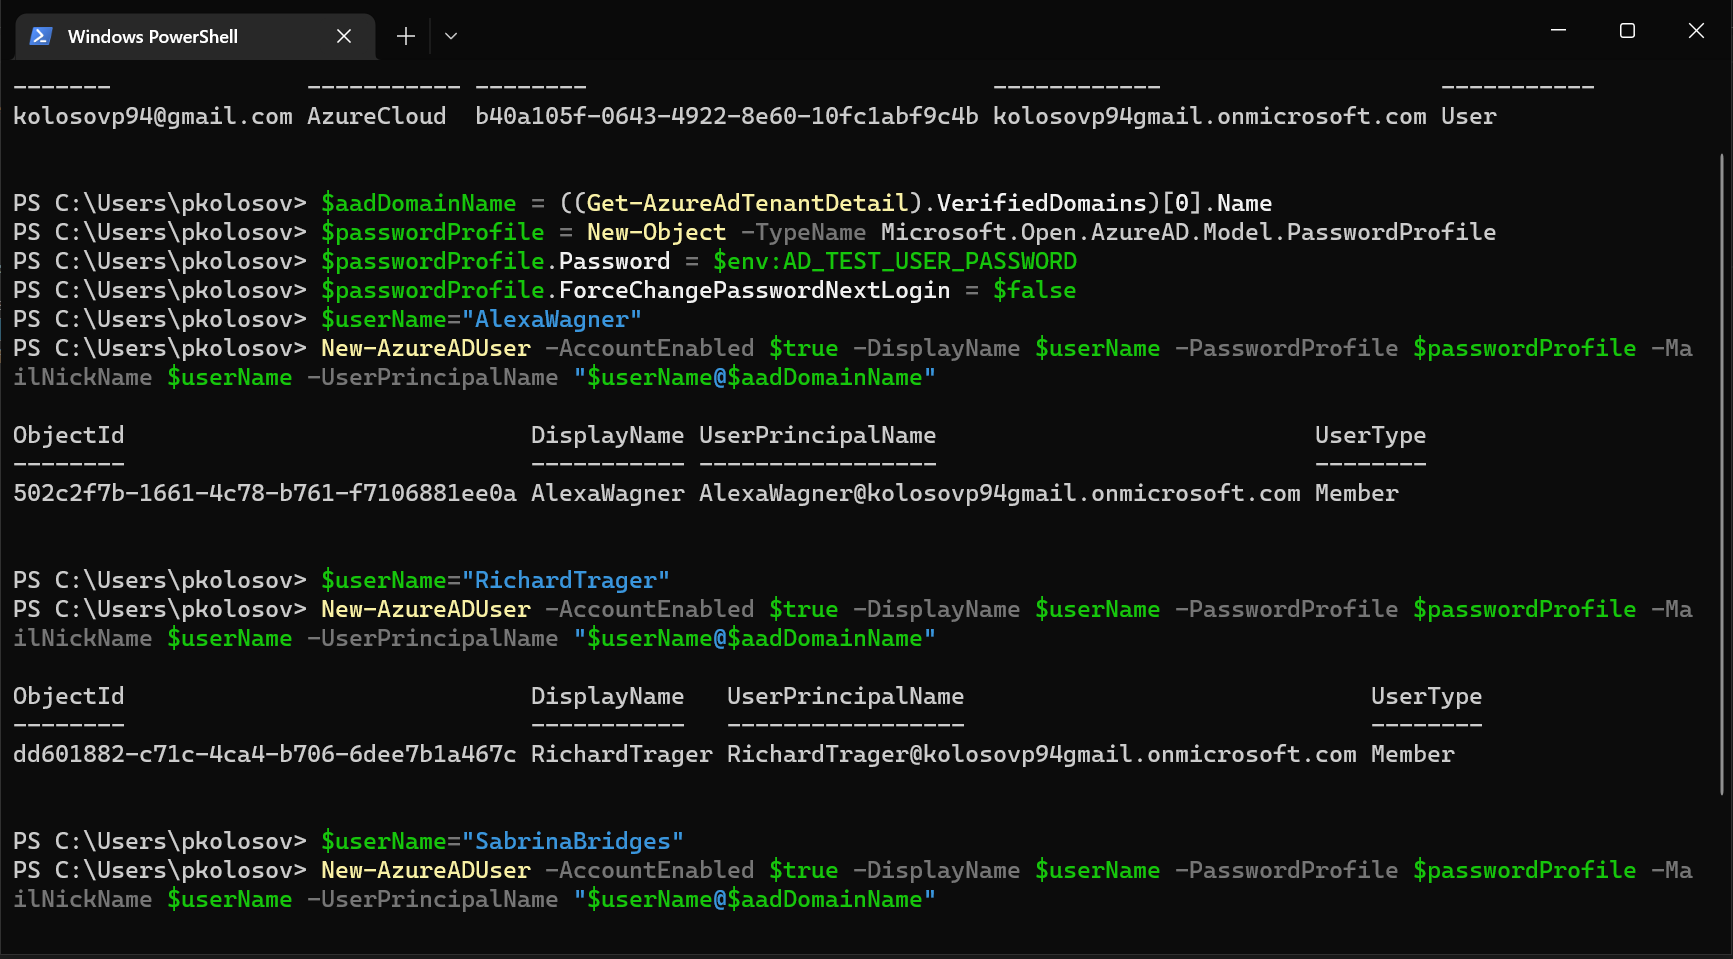The image size is (1733, 959).
Task: Click the kolosovp94@gmail.com account text
Action: tap(153, 116)
